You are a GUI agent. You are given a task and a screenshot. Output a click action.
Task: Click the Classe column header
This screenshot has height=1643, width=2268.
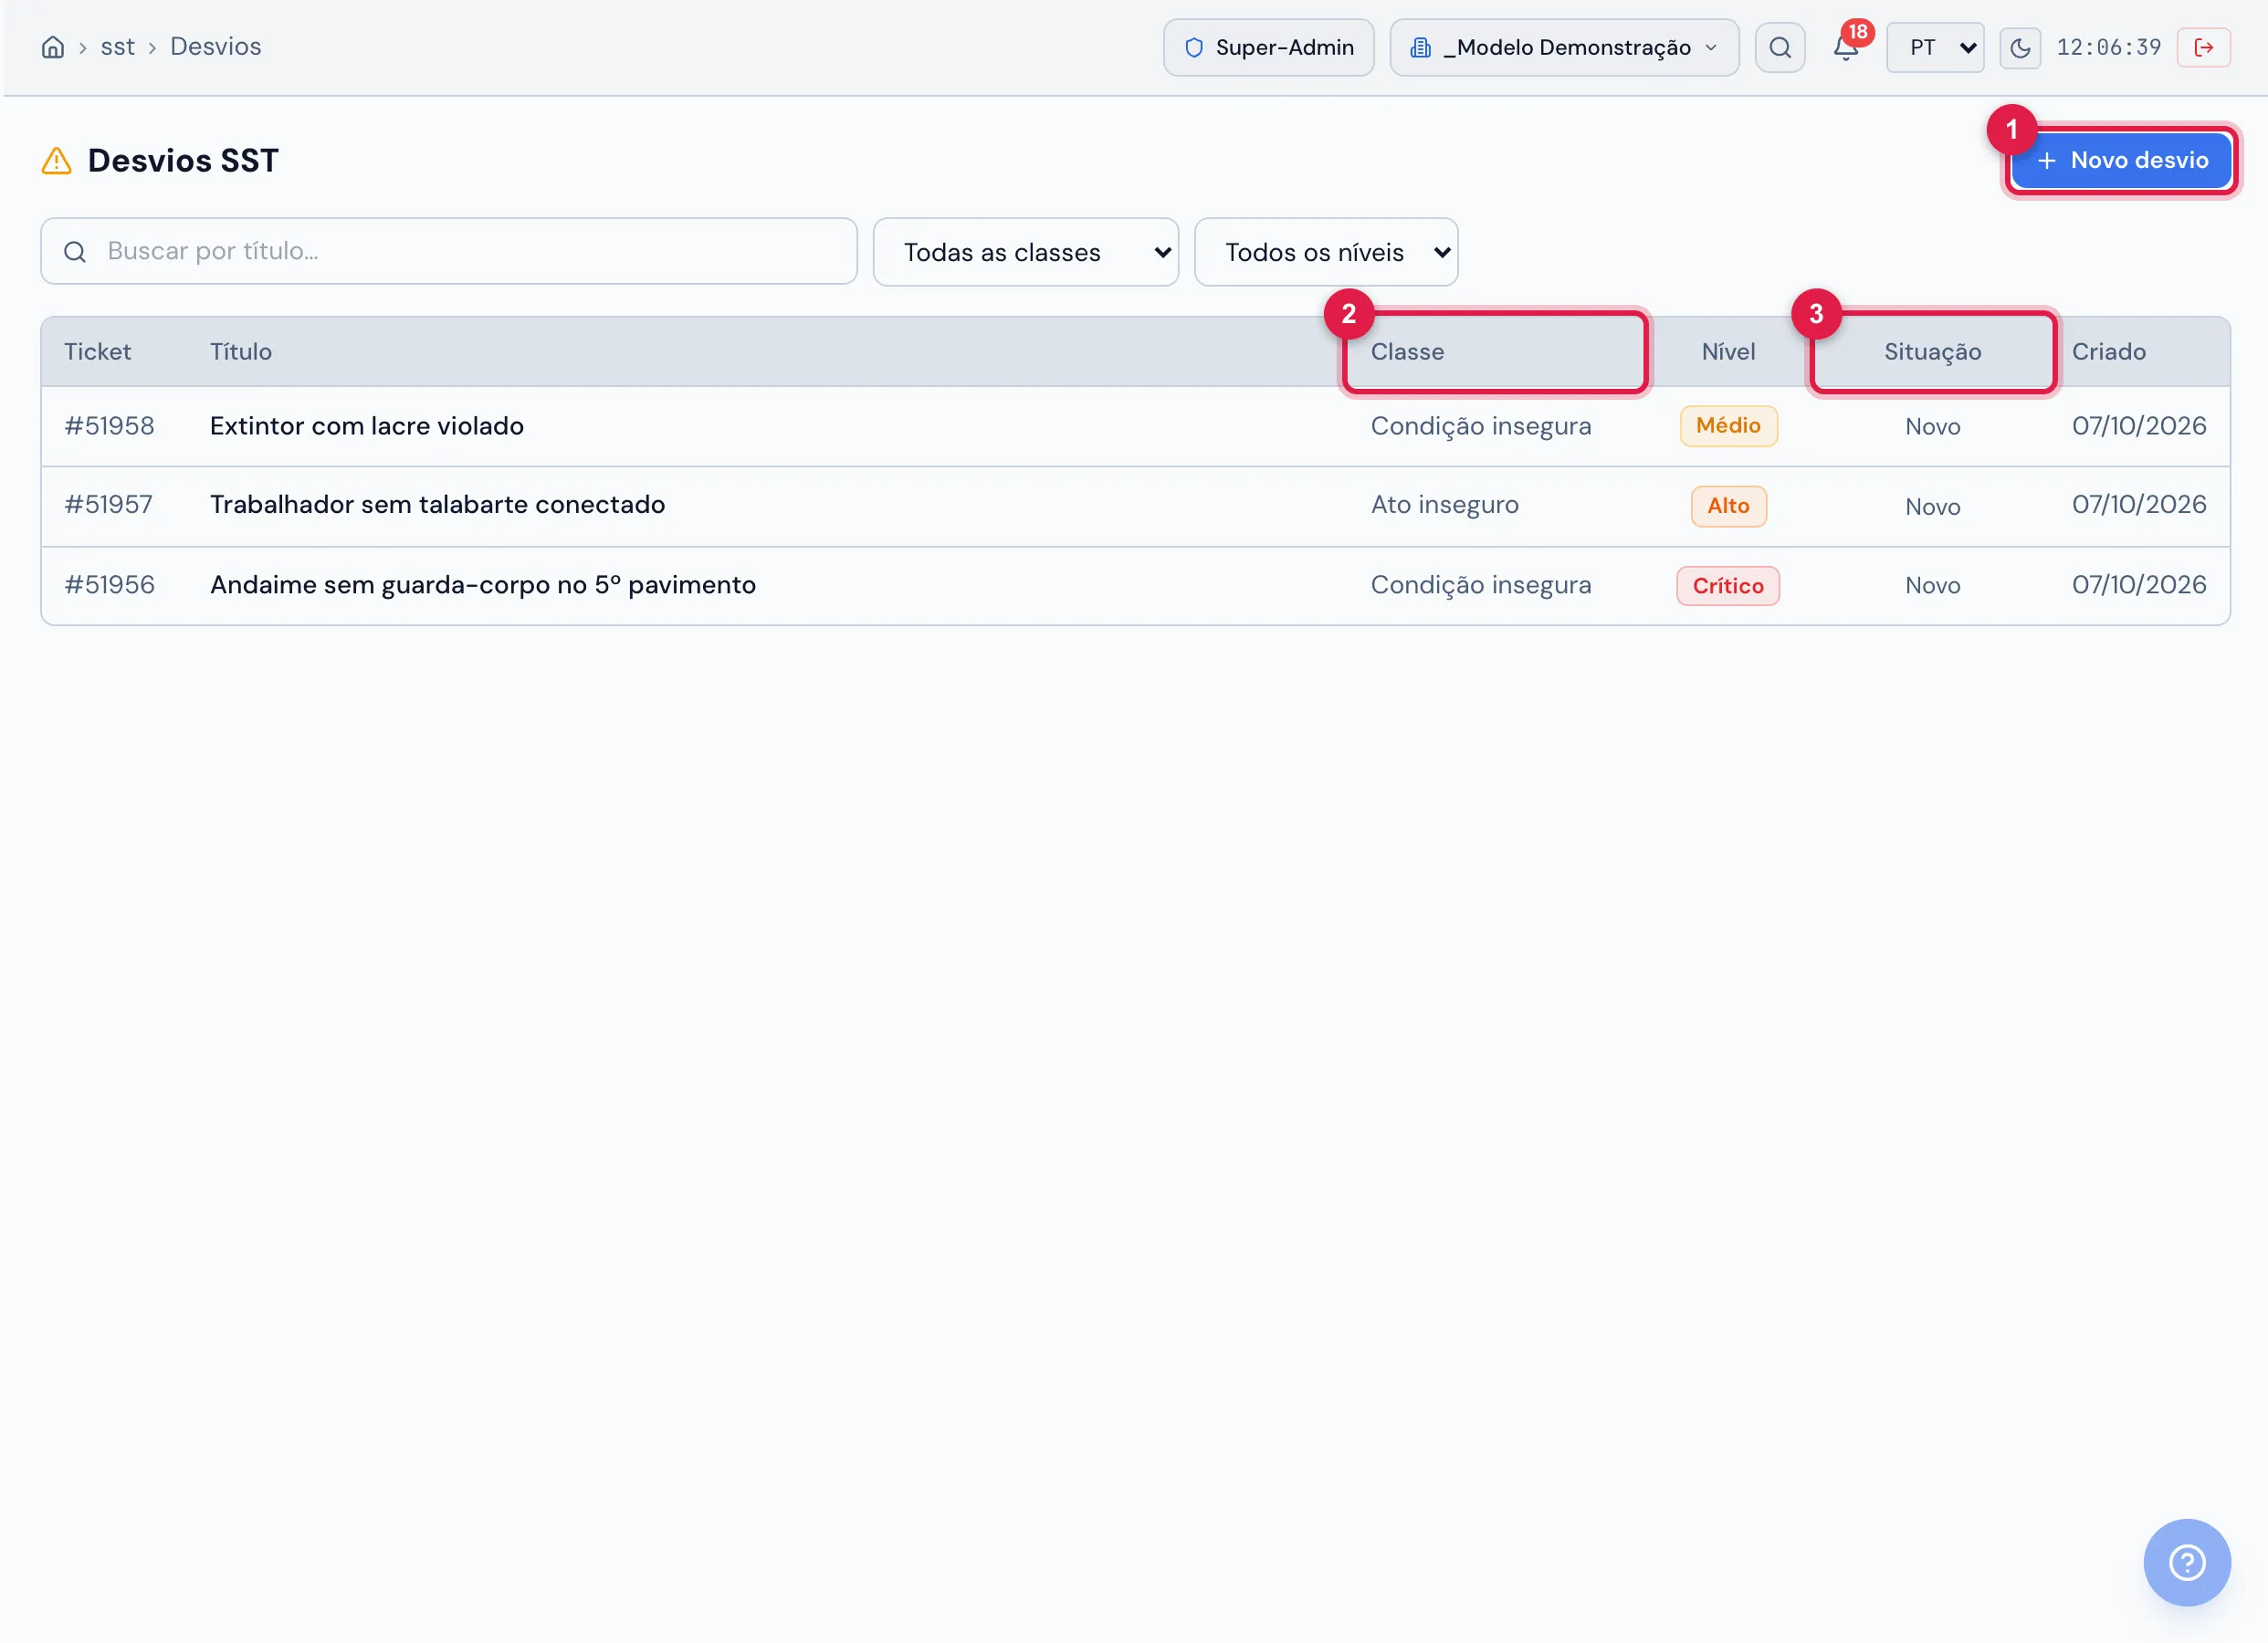pyautogui.click(x=1407, y=351)
